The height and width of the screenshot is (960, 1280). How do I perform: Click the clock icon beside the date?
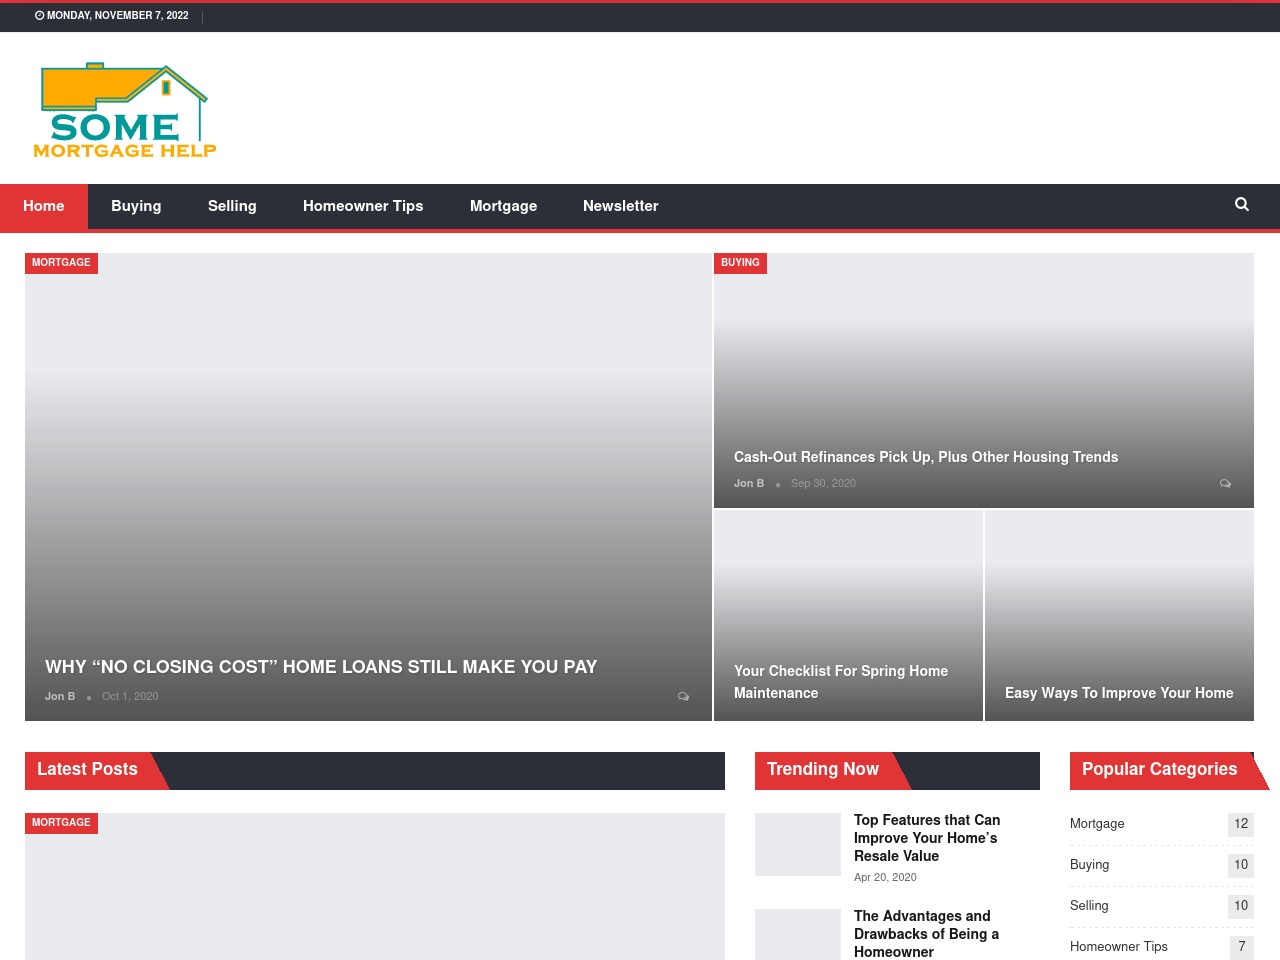point(40,15)
